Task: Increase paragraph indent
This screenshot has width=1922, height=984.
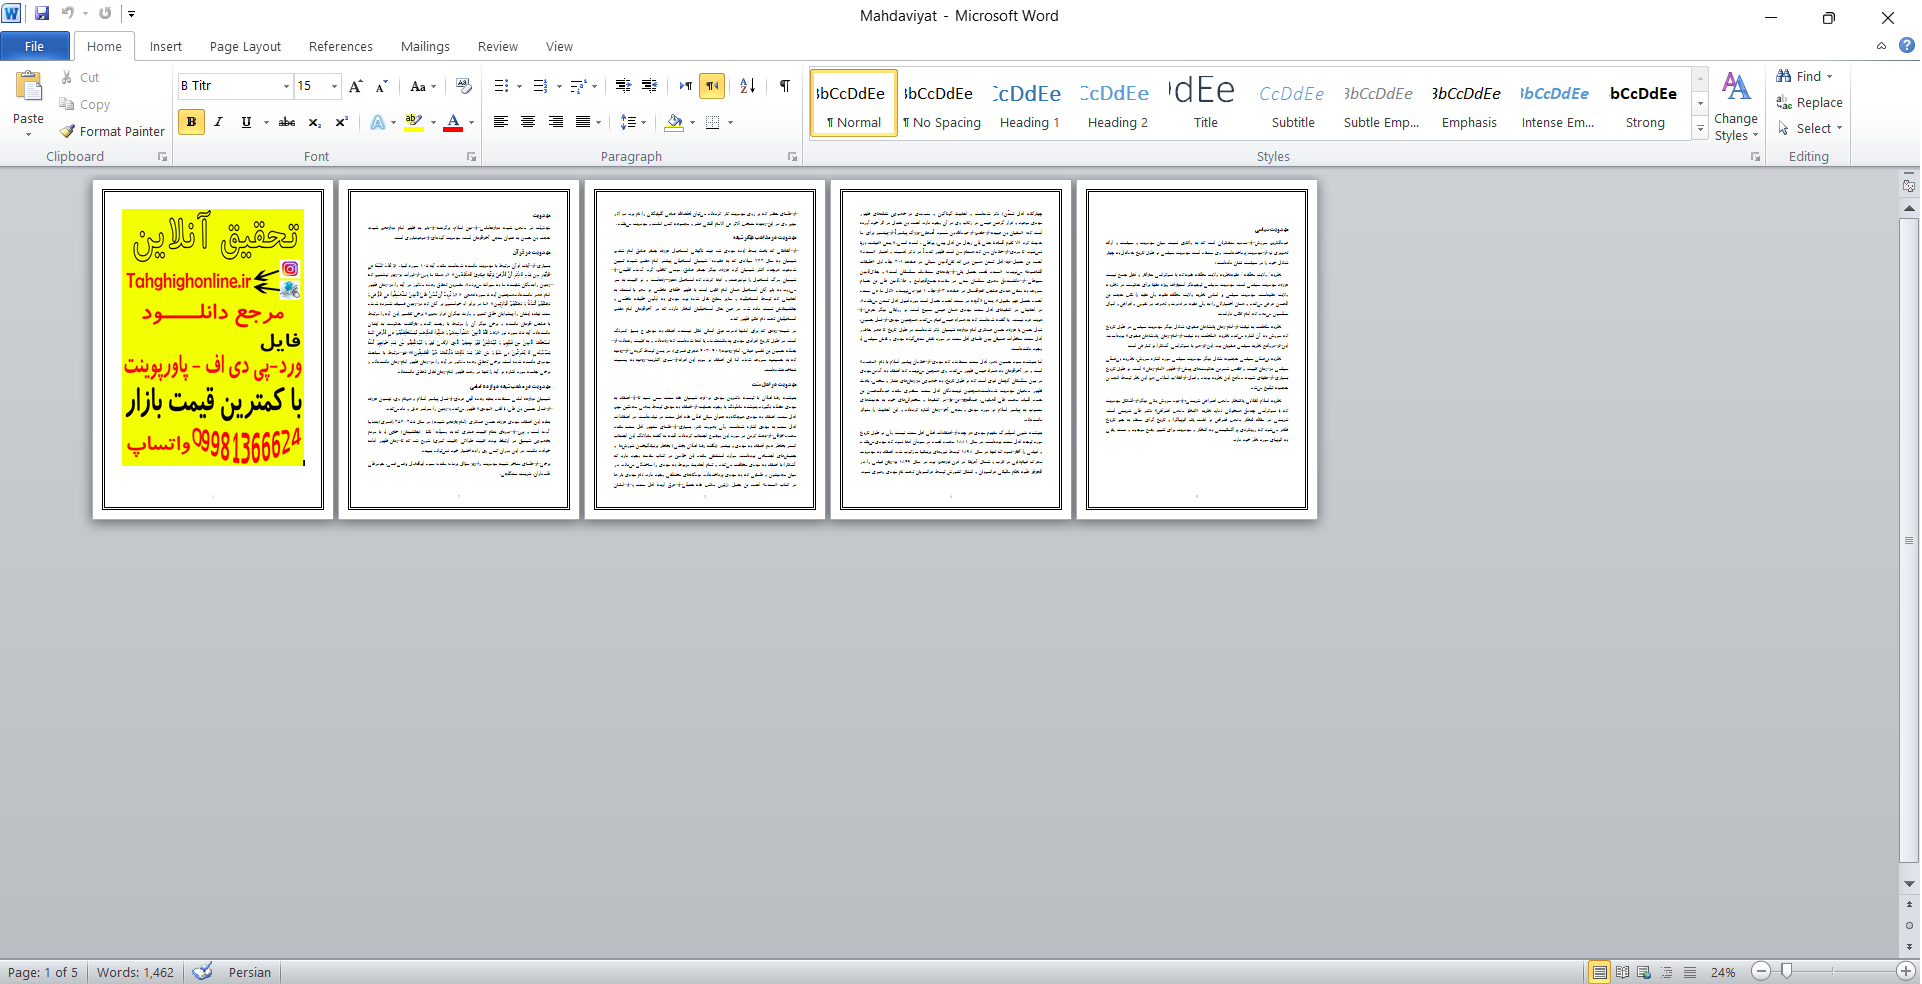Action: coord(649,86)
